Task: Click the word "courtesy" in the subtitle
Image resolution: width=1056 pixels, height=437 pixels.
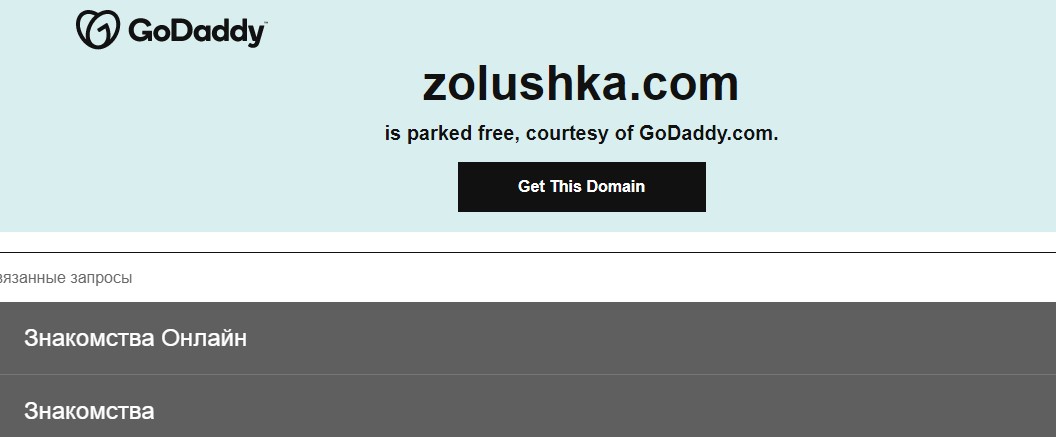Action: coord(566,133)
